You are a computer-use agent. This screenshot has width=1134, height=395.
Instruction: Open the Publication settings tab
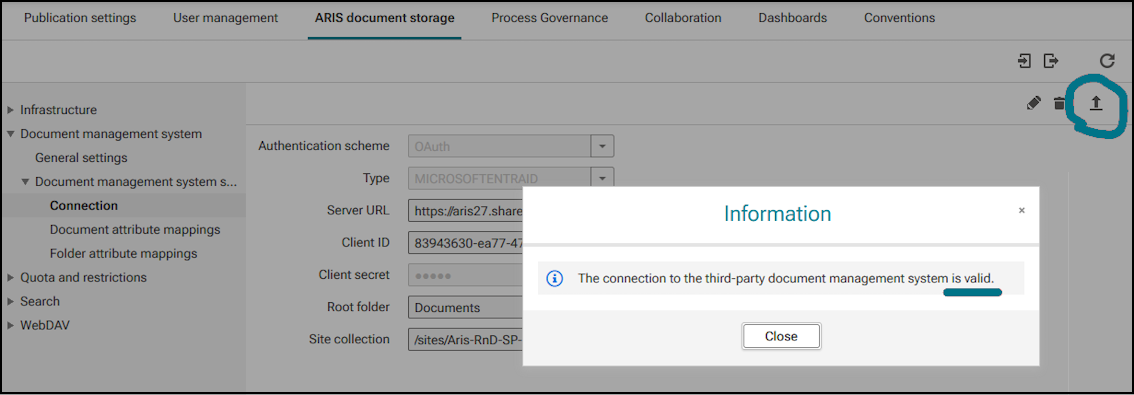point(80,18)
